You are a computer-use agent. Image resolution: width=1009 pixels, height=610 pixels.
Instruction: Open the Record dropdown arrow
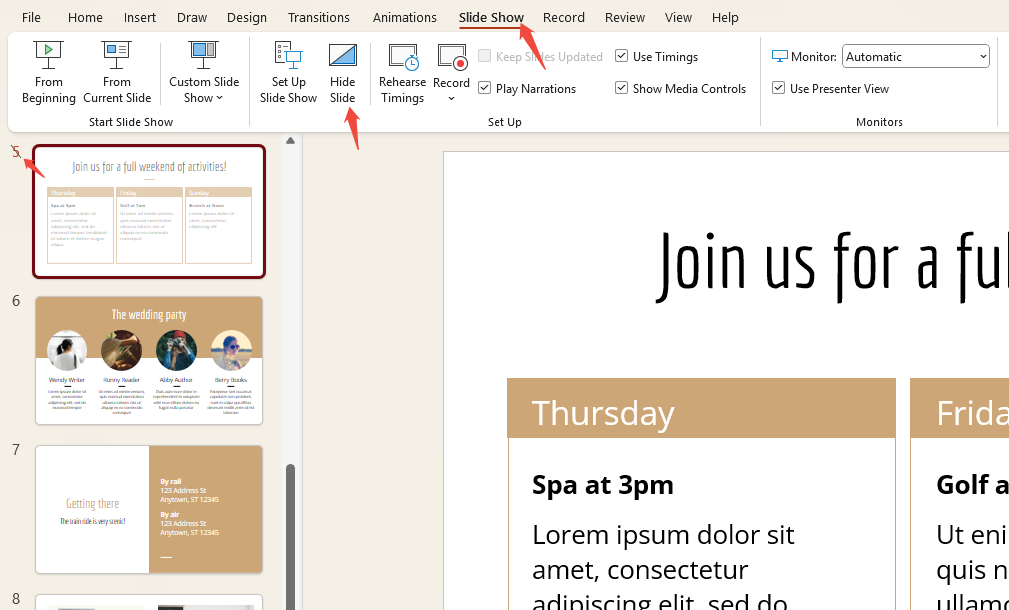pos(452,98)
